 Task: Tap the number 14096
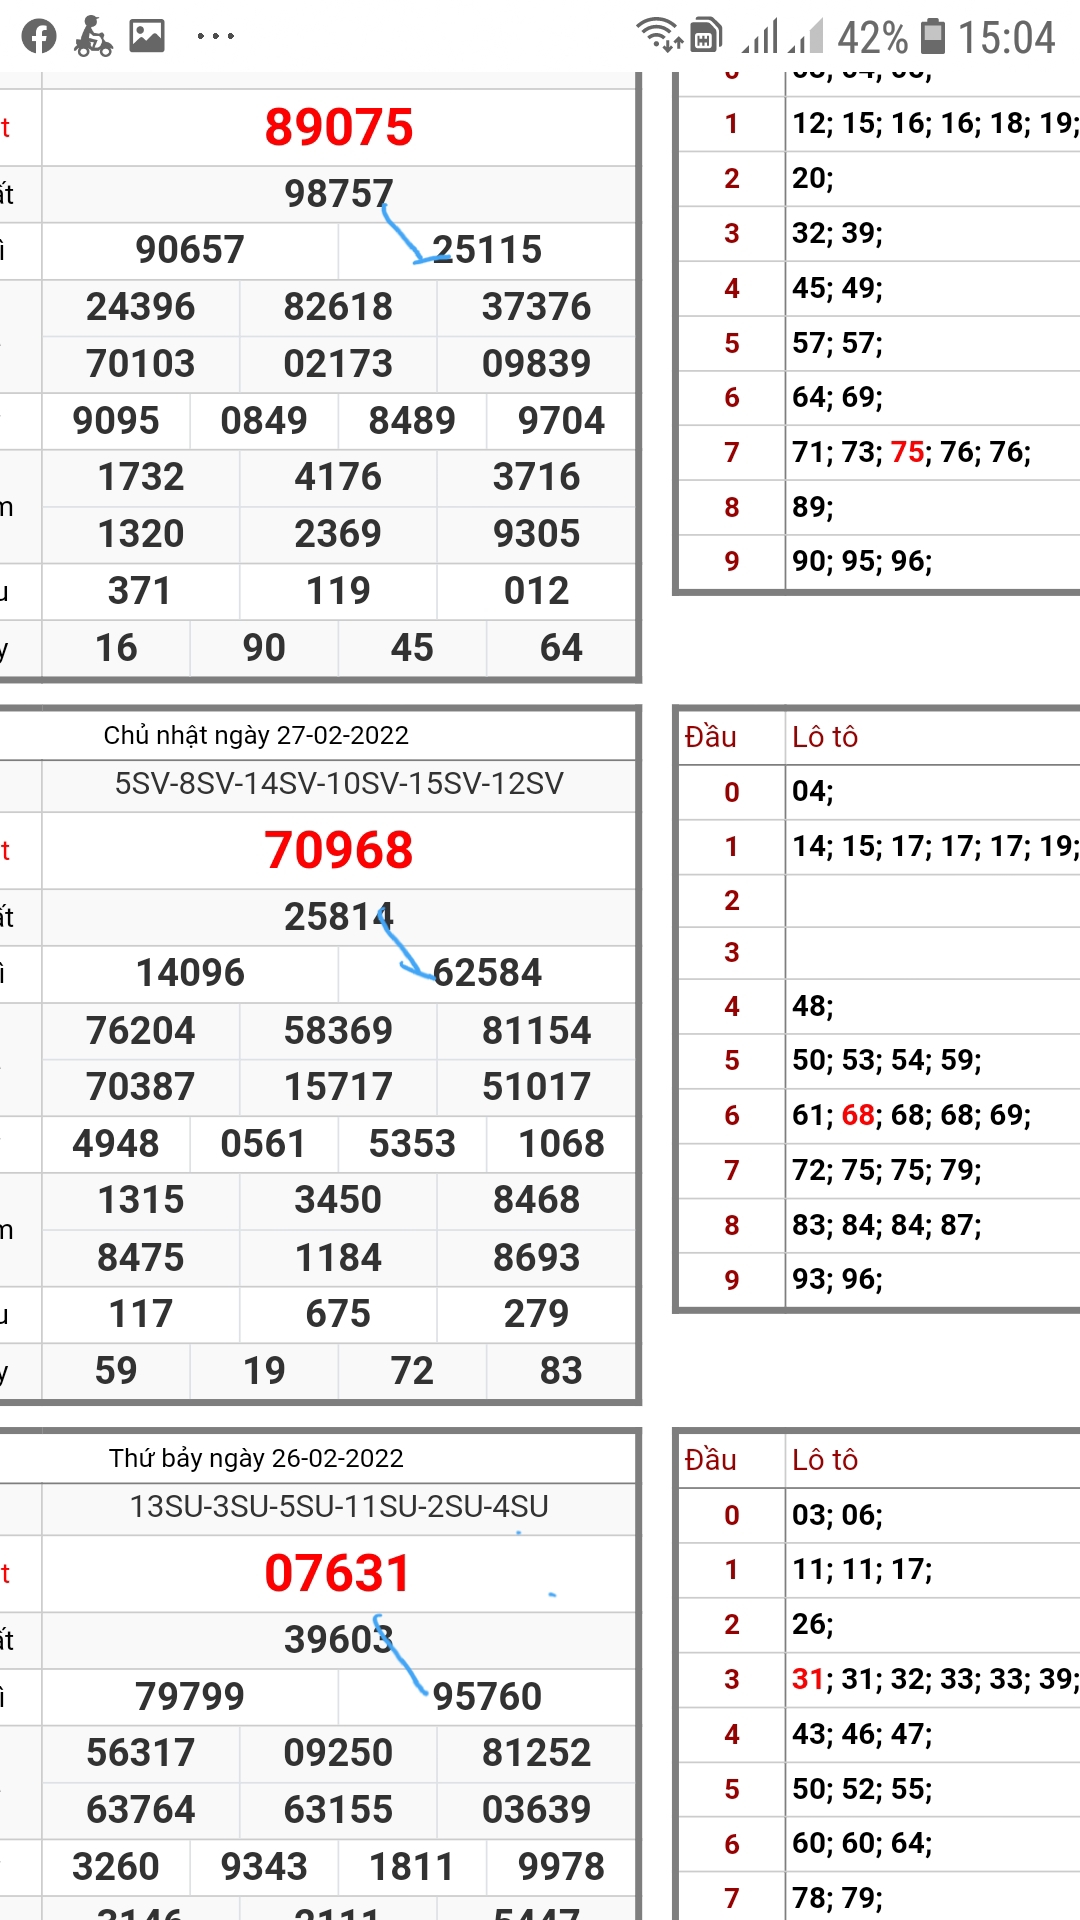coord(190,973)
